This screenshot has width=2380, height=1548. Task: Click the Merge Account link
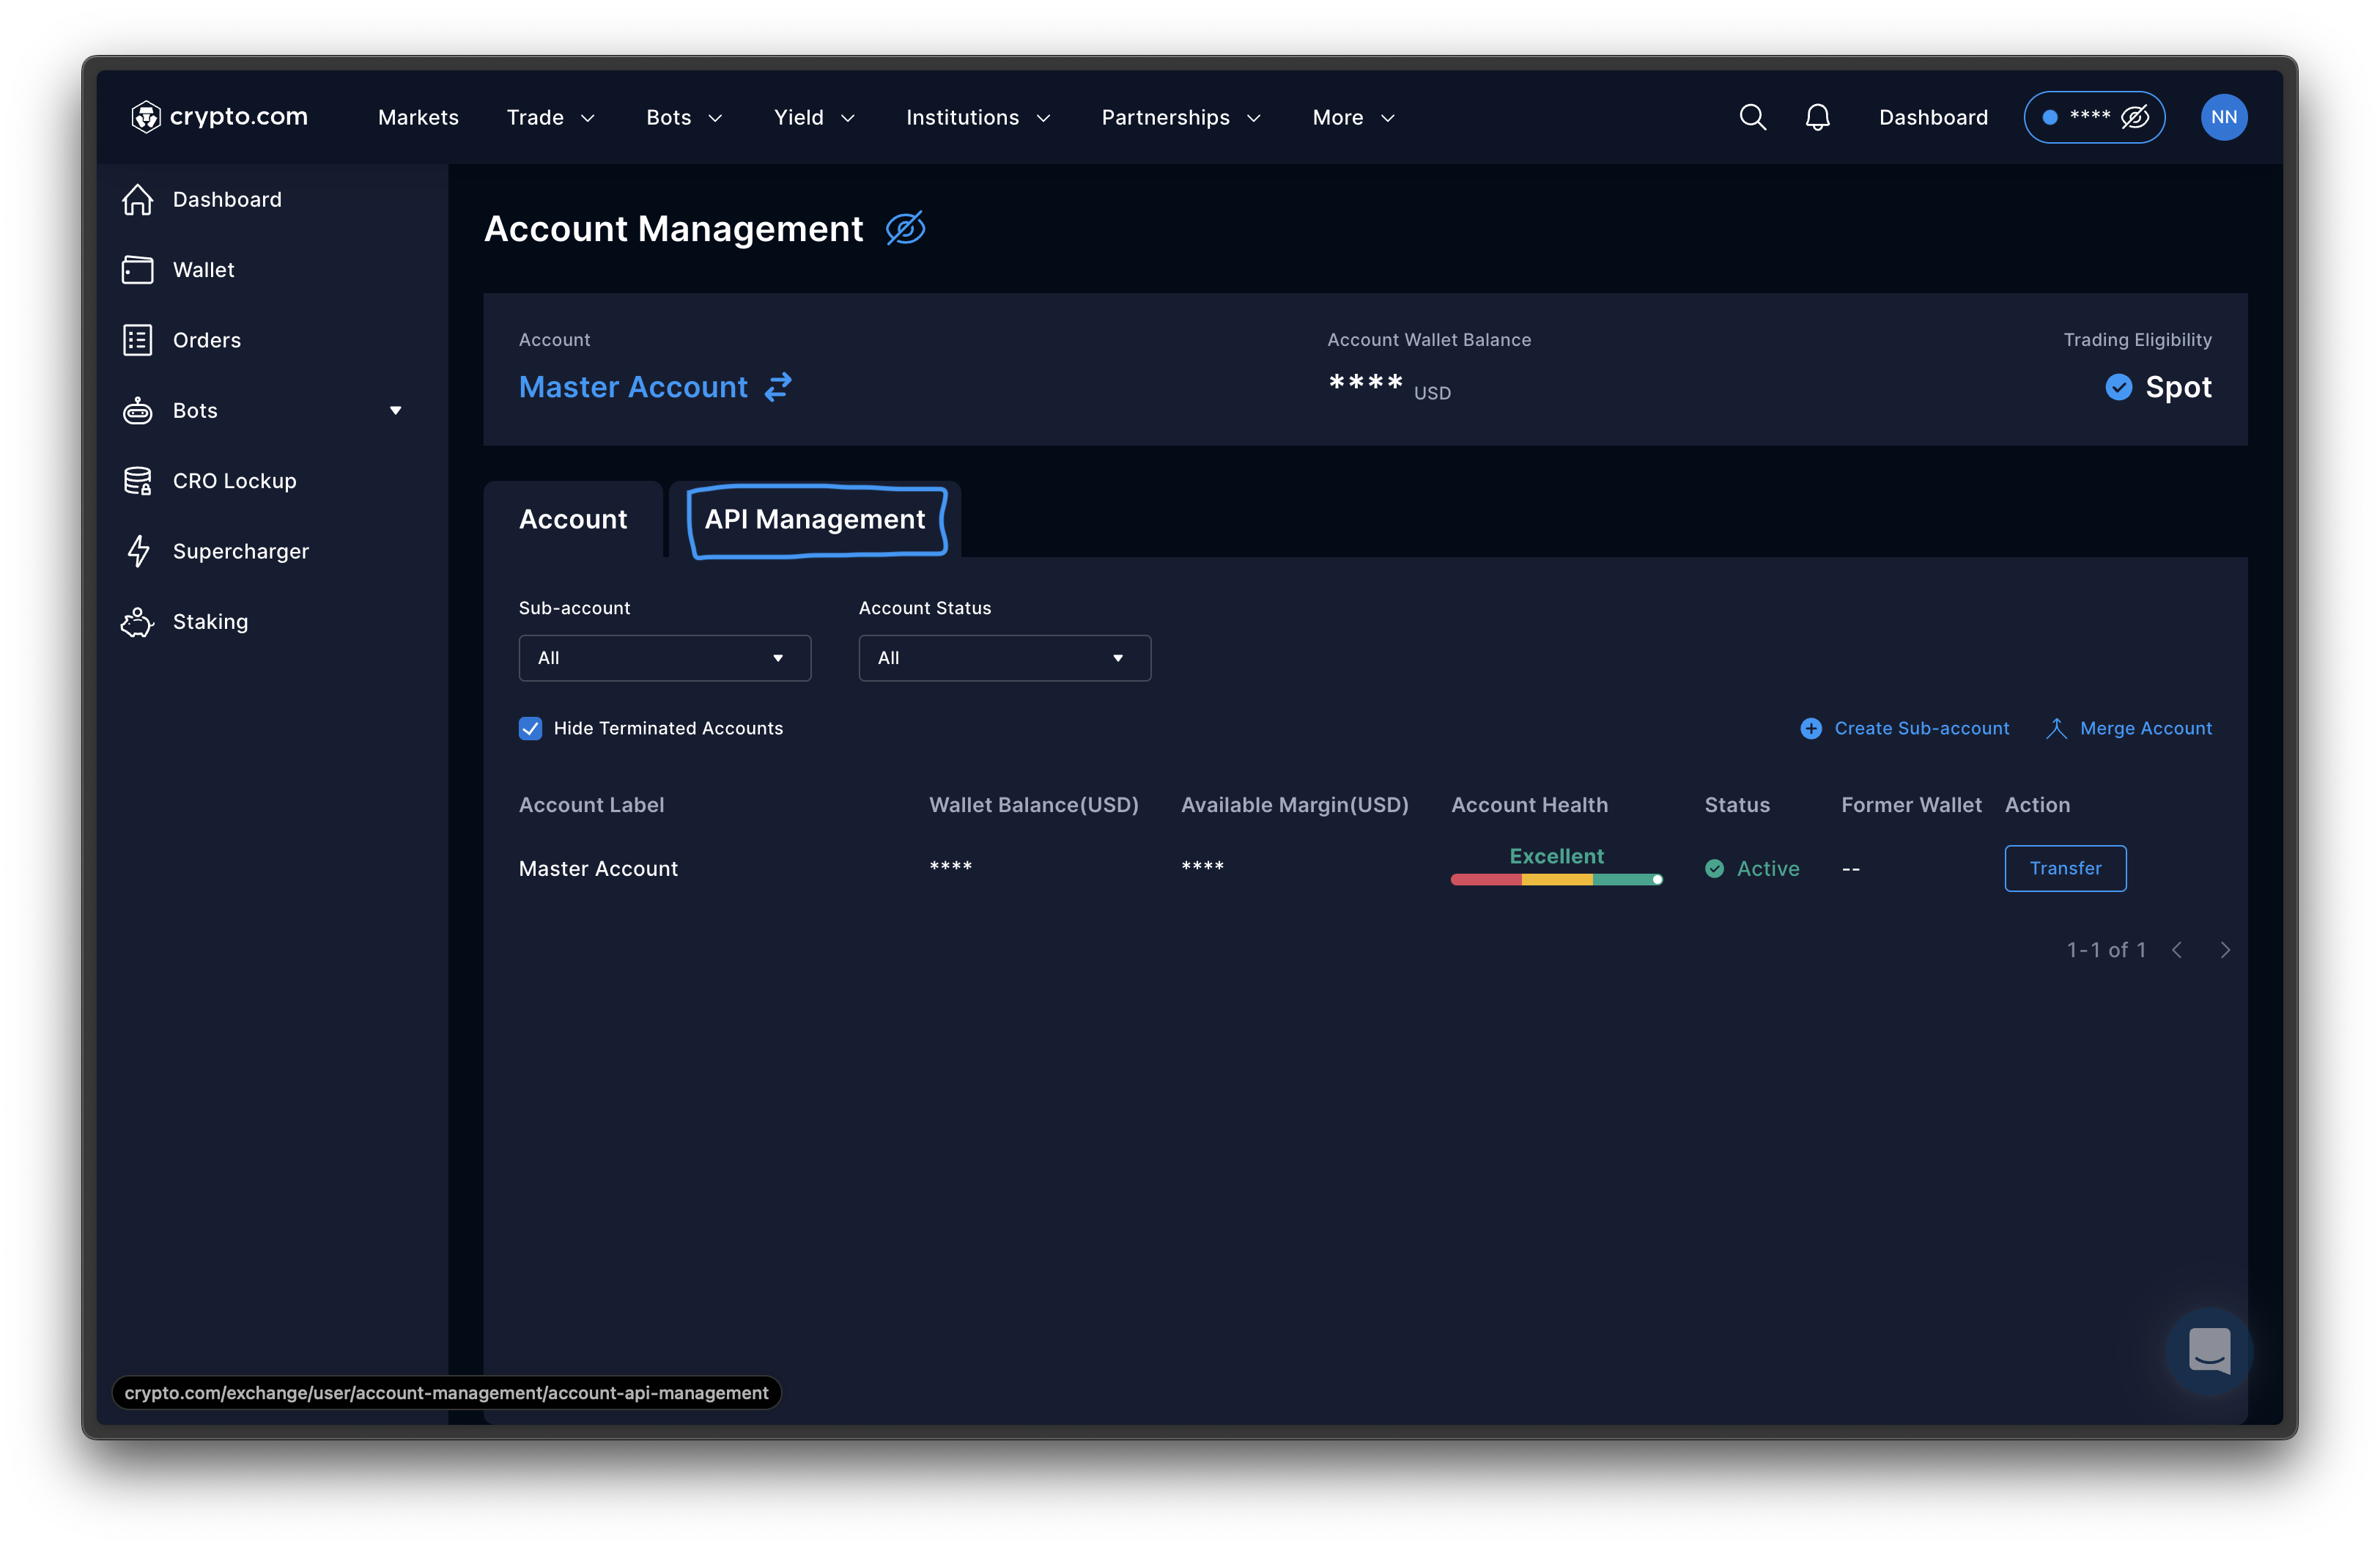[2145, 728]
